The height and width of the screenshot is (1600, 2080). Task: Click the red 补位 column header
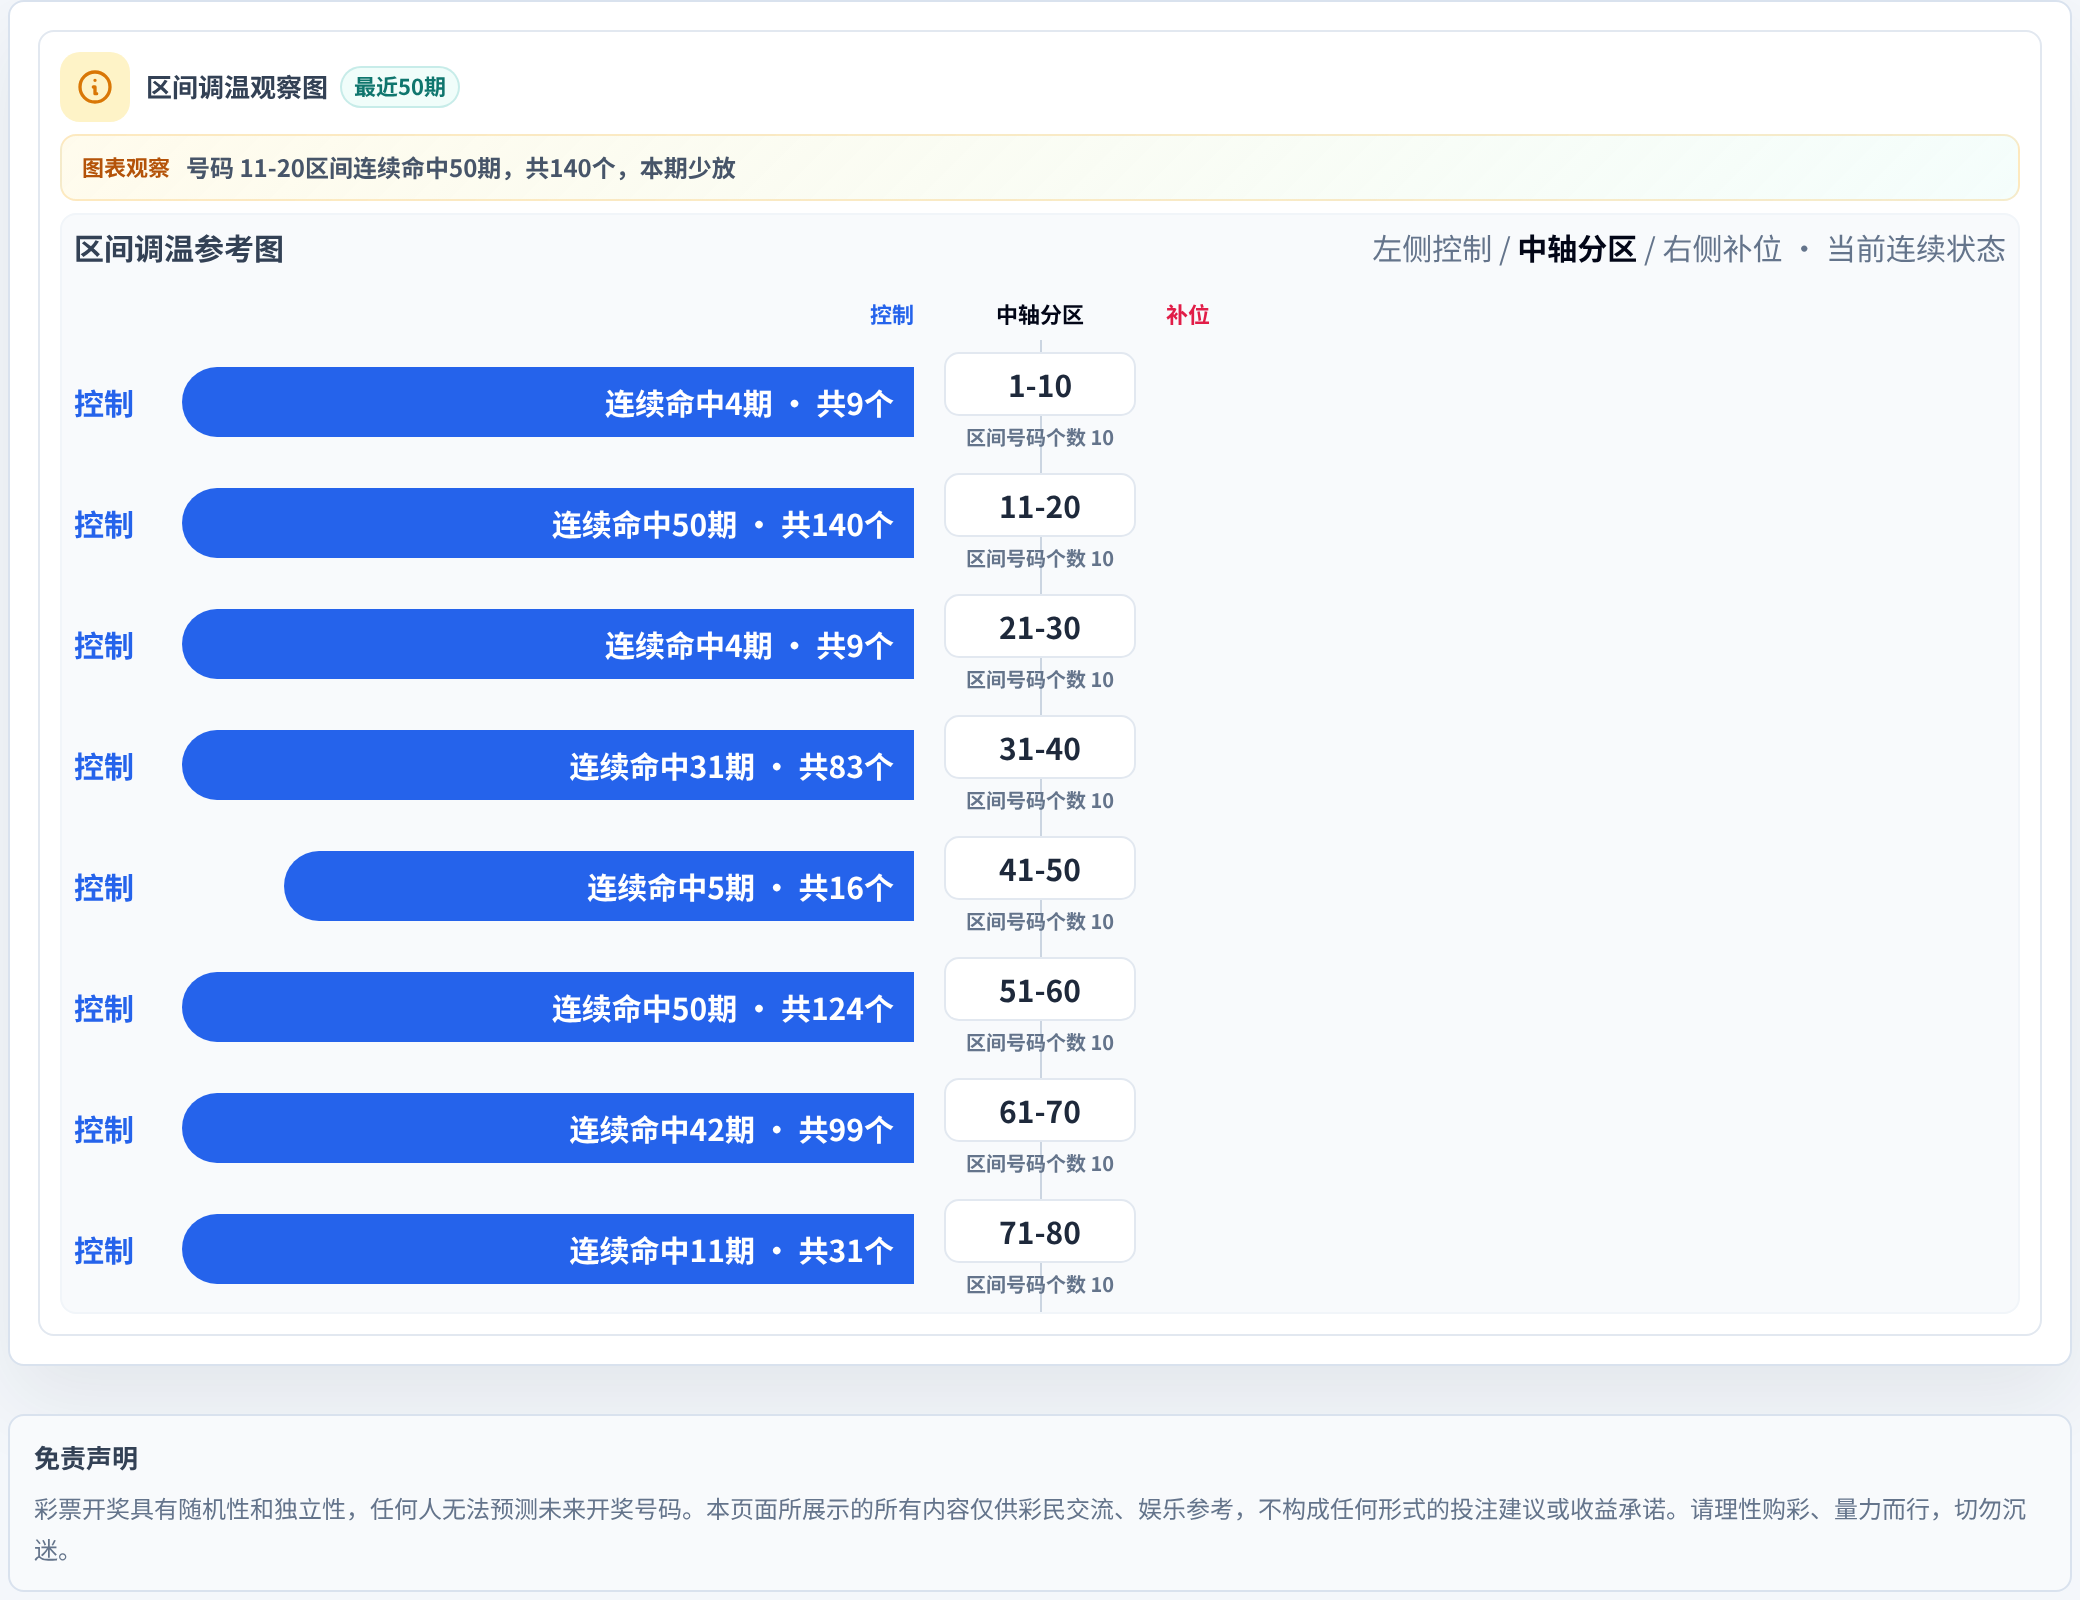1188,315
